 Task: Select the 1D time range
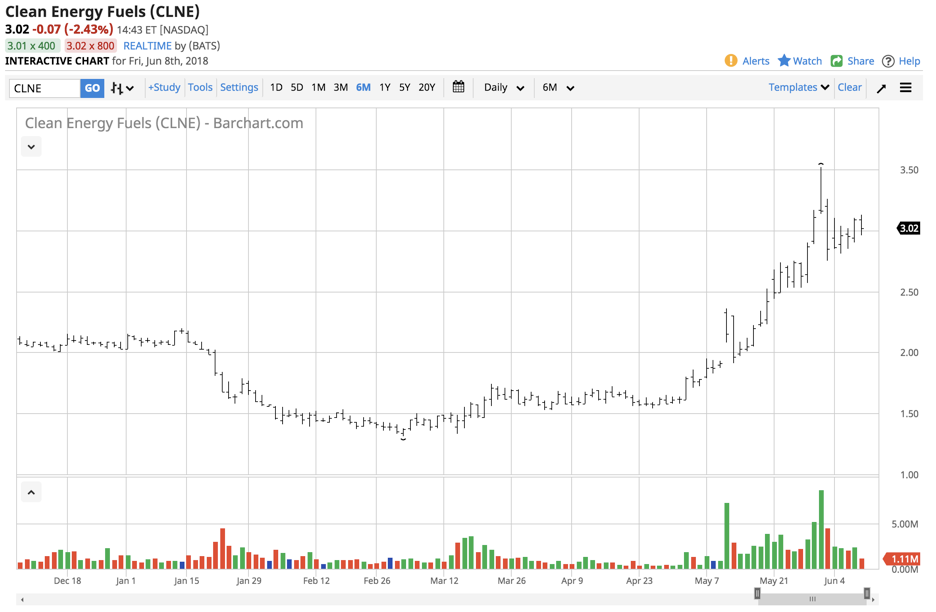[276, 87]
